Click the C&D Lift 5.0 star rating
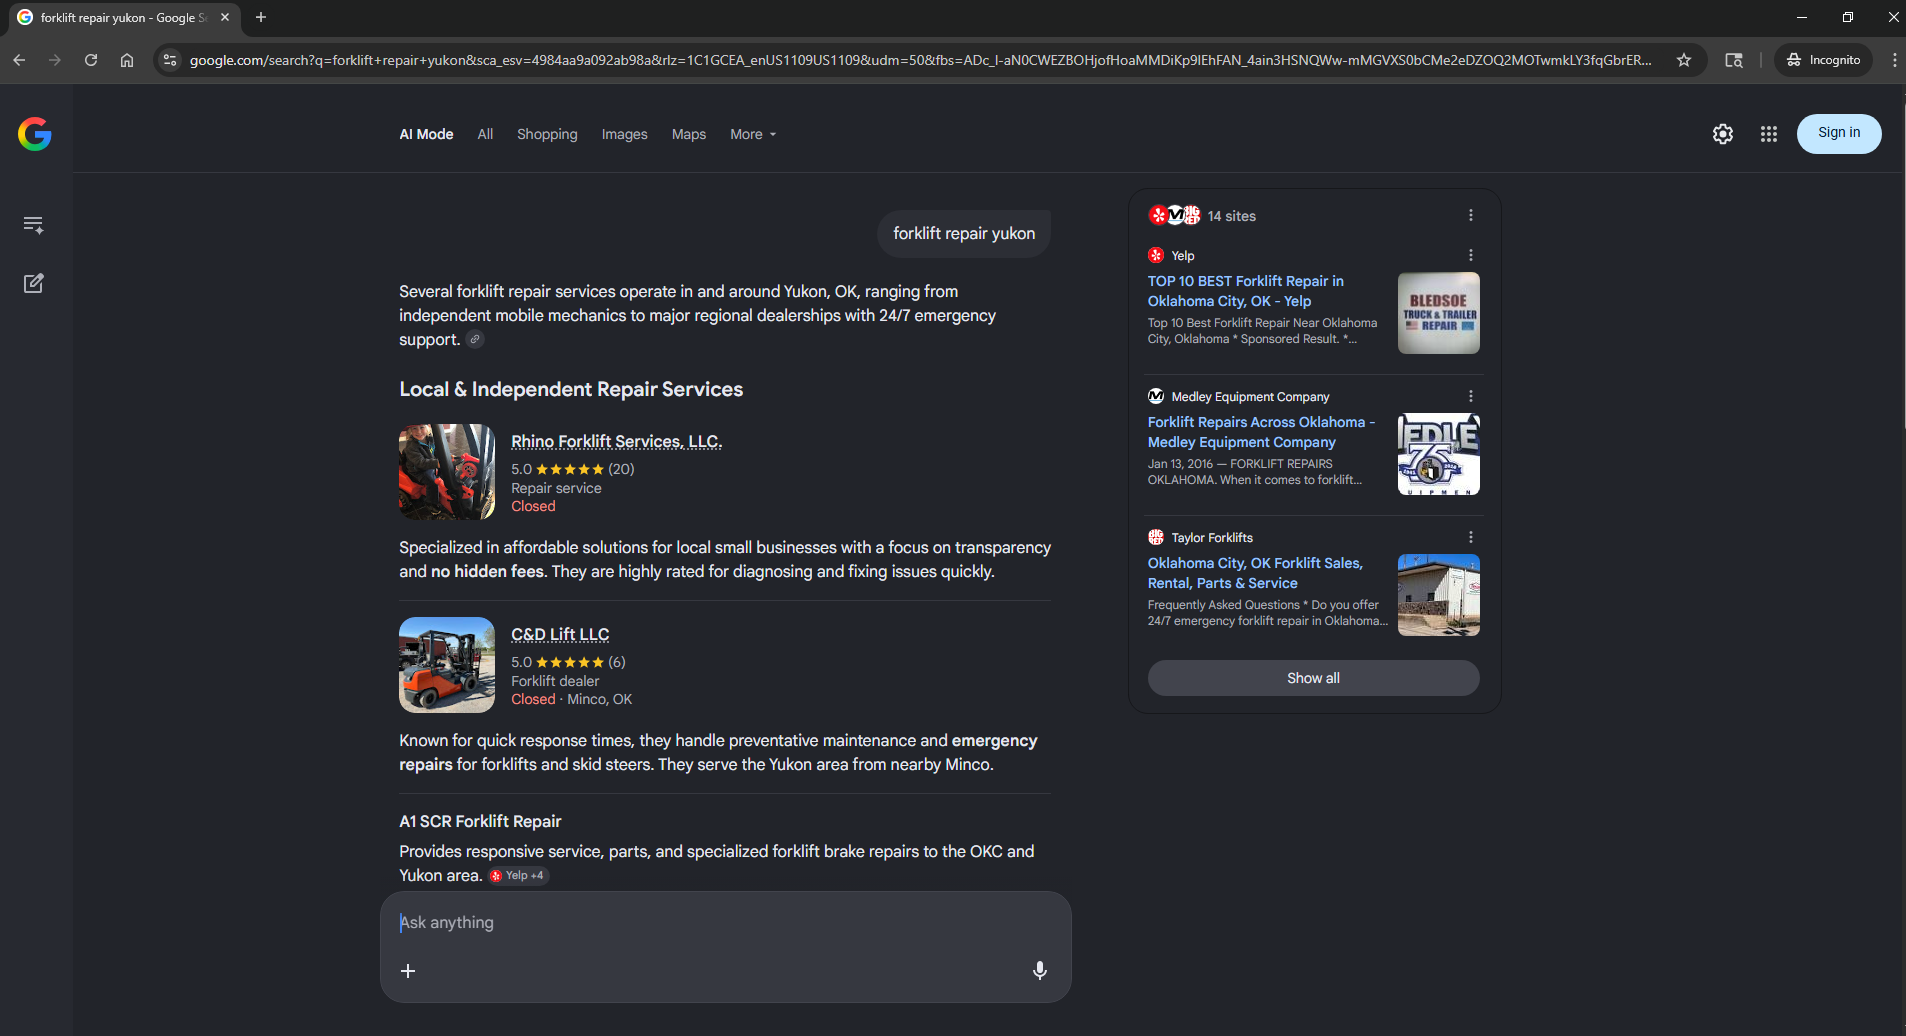The image size is (1906, 1036). coord(568,662)
